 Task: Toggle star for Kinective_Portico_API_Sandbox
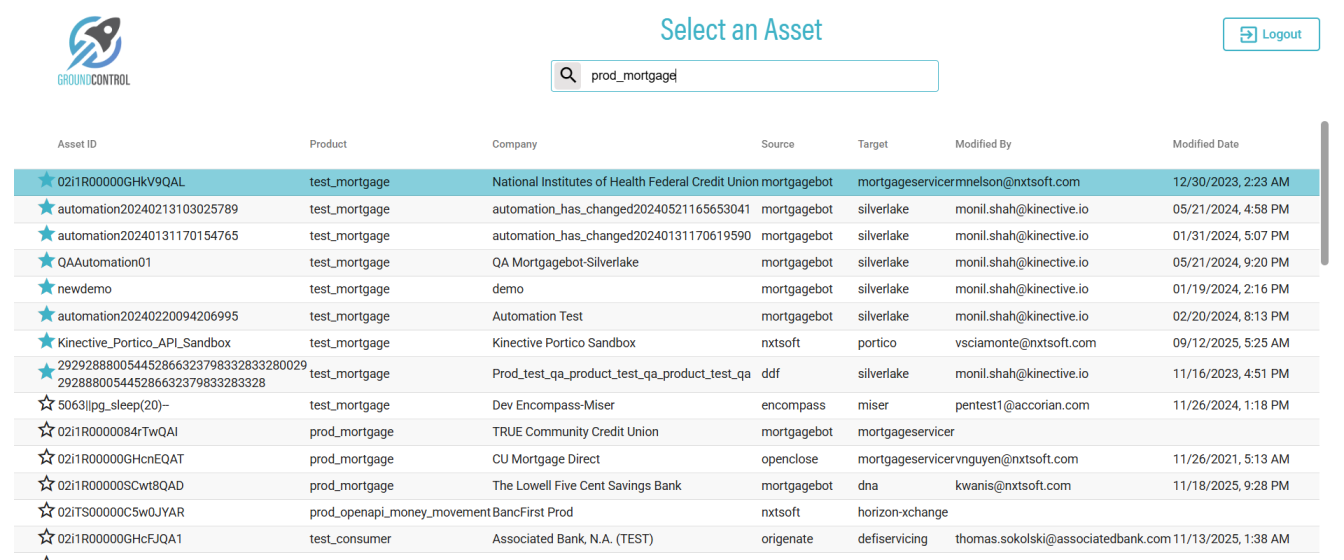pos(46,342)
